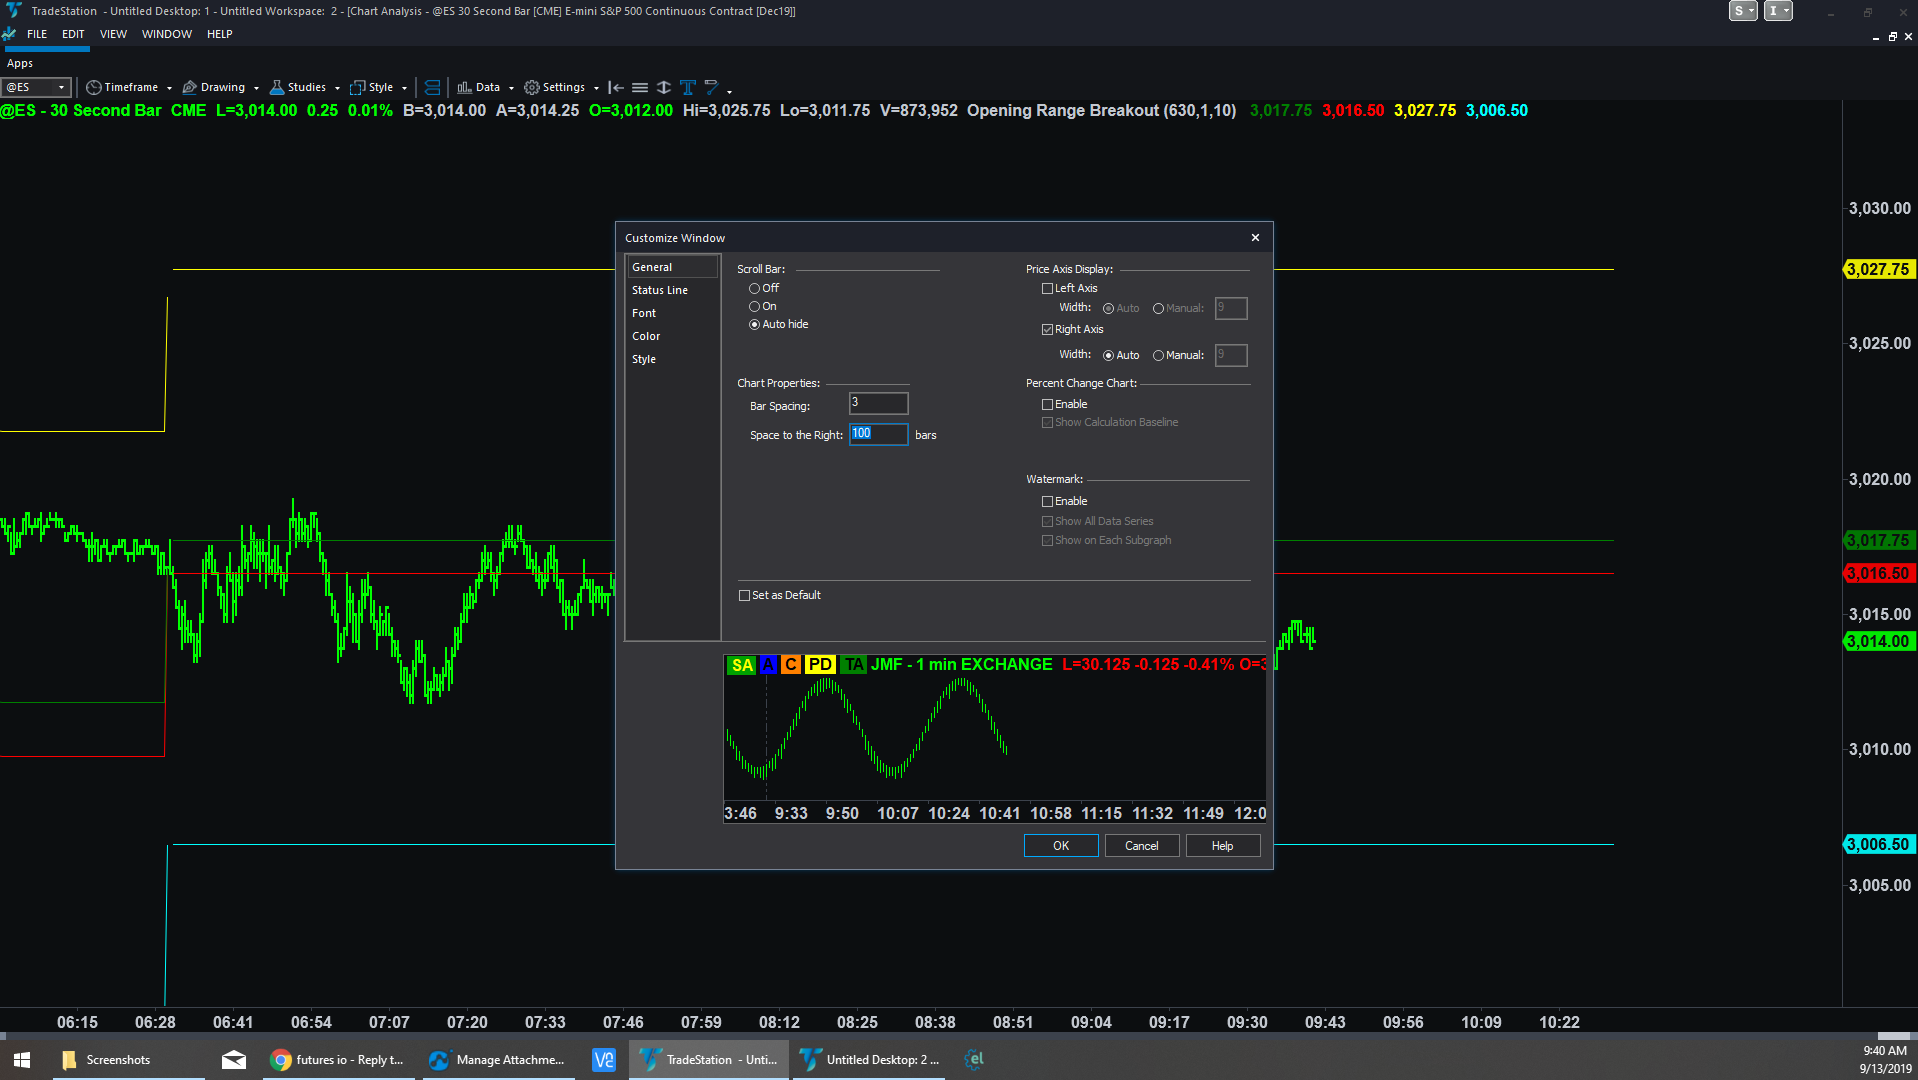Click the horizontal lines toolbar icon
1918x1080 pixels.
pyautogui.click(x=640, y=88)
